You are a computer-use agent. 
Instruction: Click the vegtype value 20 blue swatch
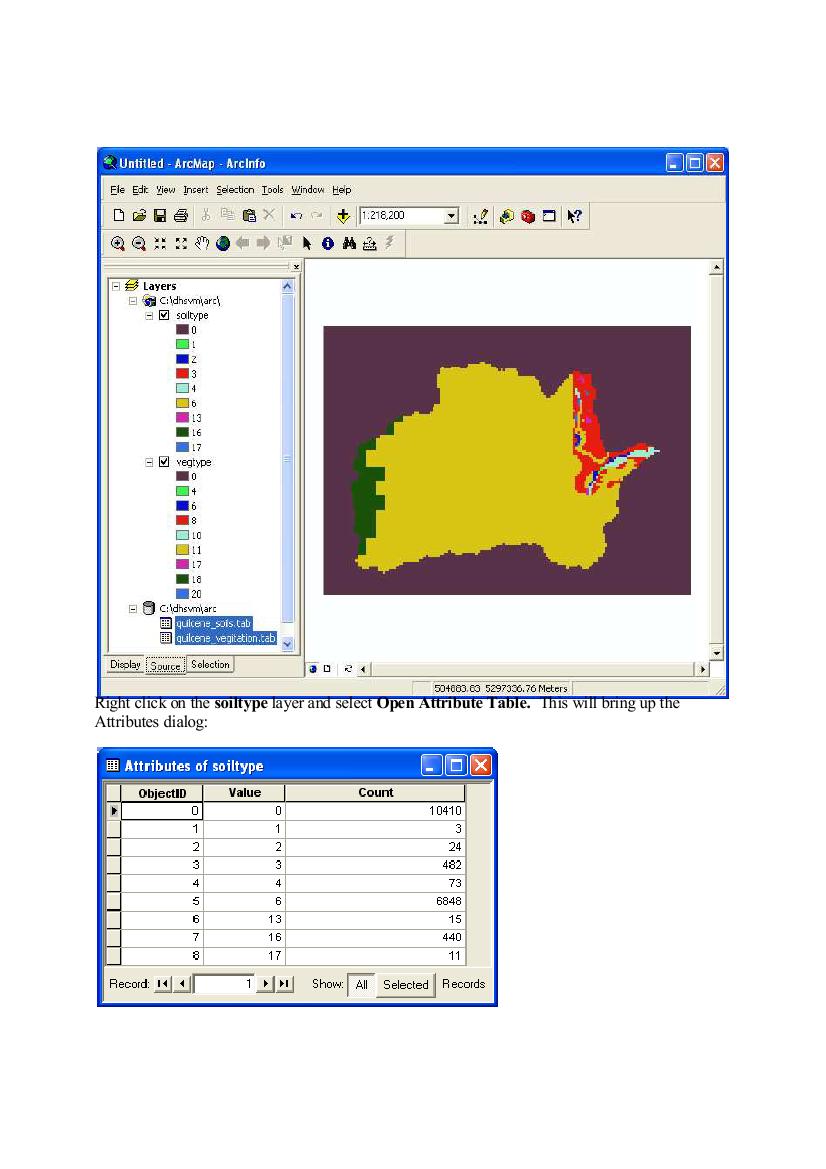(182, 594)
